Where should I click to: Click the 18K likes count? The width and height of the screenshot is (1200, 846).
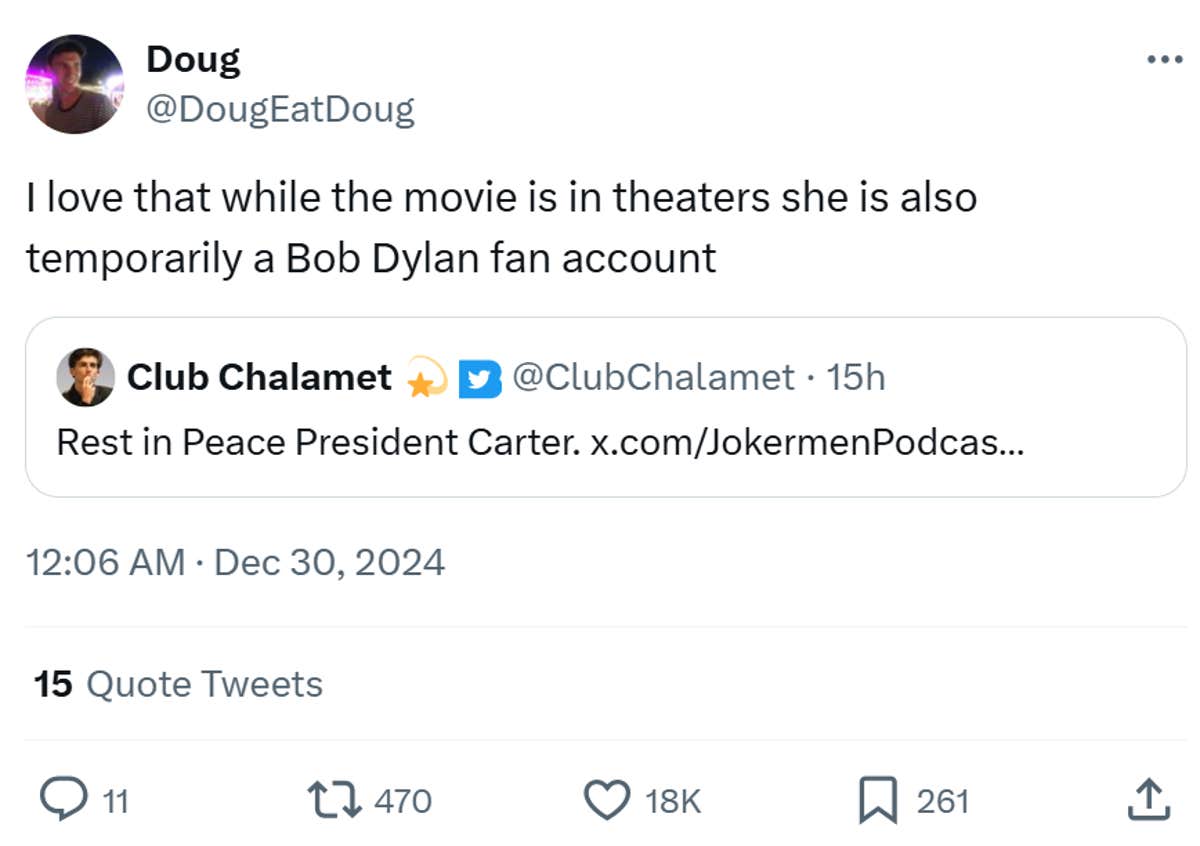(x=673, y=801)
